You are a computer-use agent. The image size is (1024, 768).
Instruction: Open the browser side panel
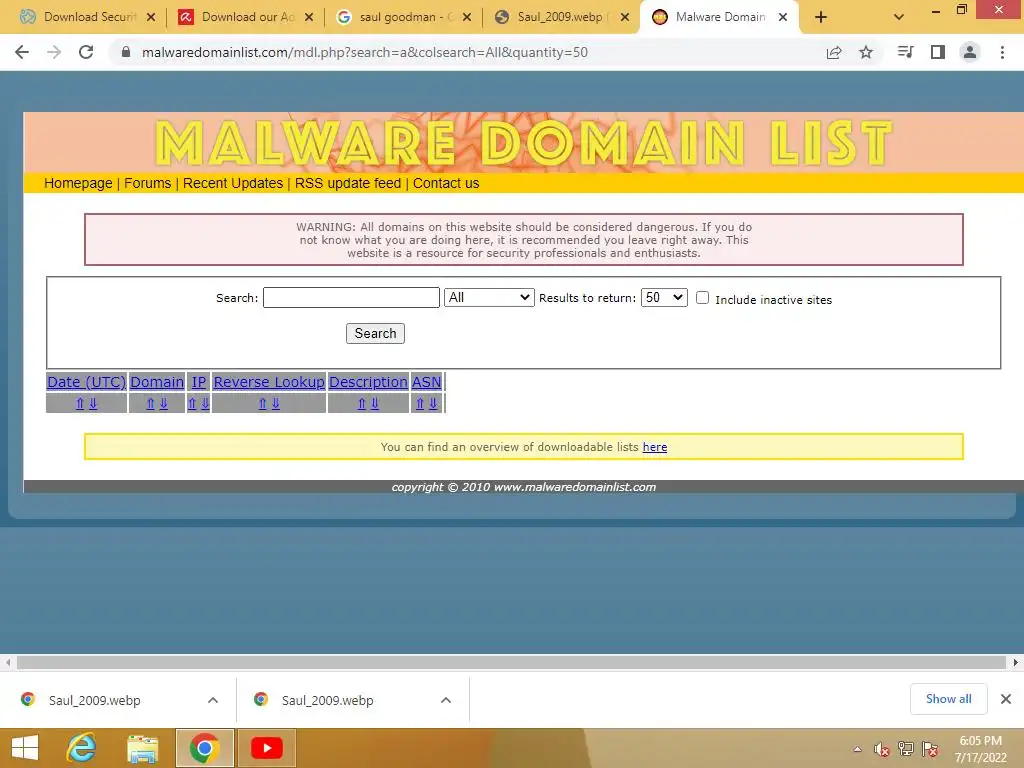click(x=938, y=52)
